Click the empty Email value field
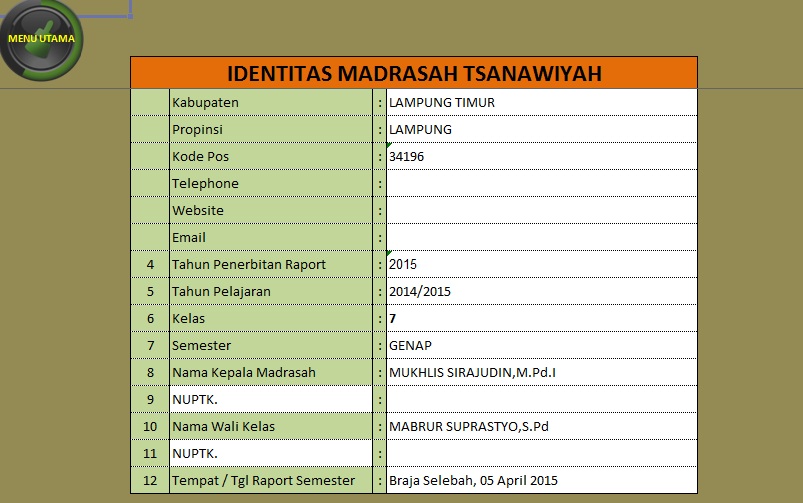Viewport: 803px width, 503px height. tap(542, 238)
